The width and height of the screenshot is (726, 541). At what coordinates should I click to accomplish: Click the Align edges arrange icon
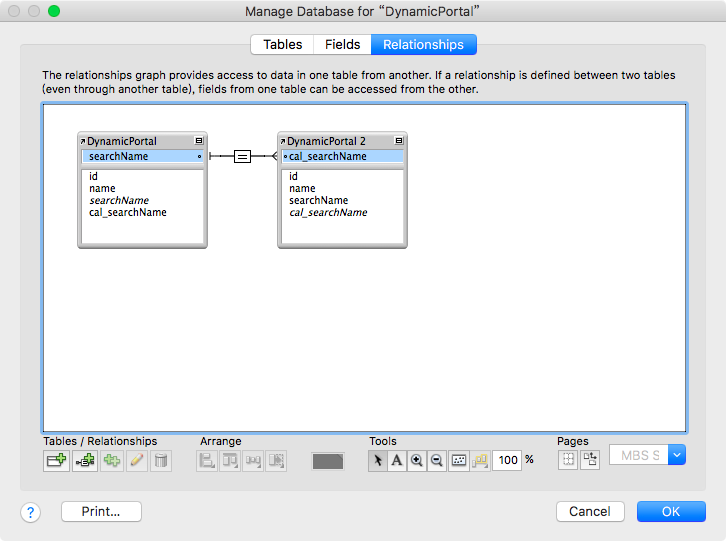tap(207, 460)
